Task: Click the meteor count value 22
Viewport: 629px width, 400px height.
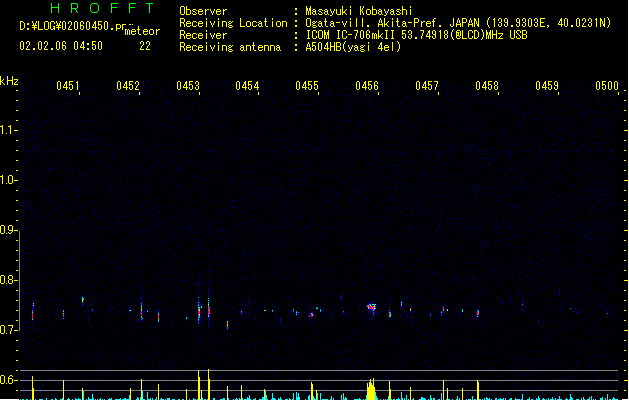Action: (x=145, y=46)
